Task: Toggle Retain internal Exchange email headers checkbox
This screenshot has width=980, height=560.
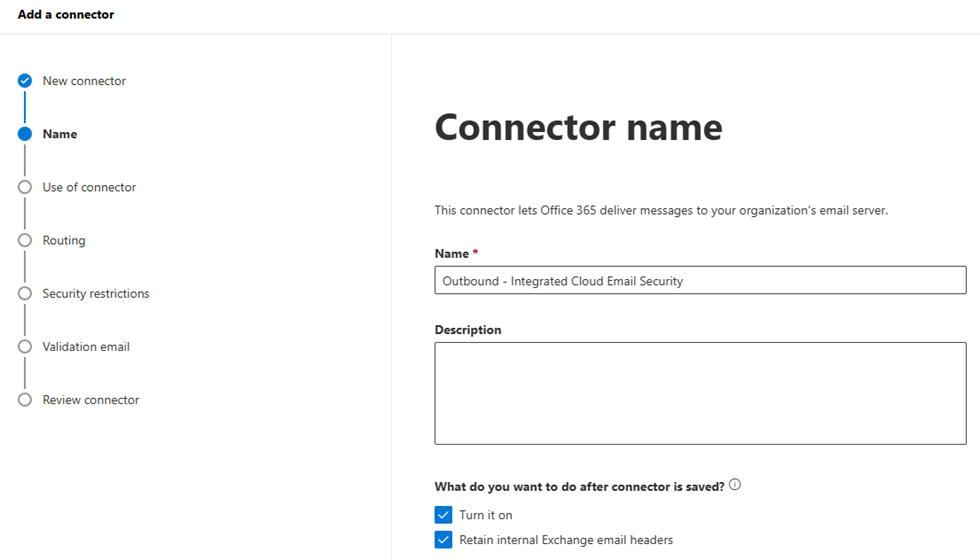Action: 444,540
